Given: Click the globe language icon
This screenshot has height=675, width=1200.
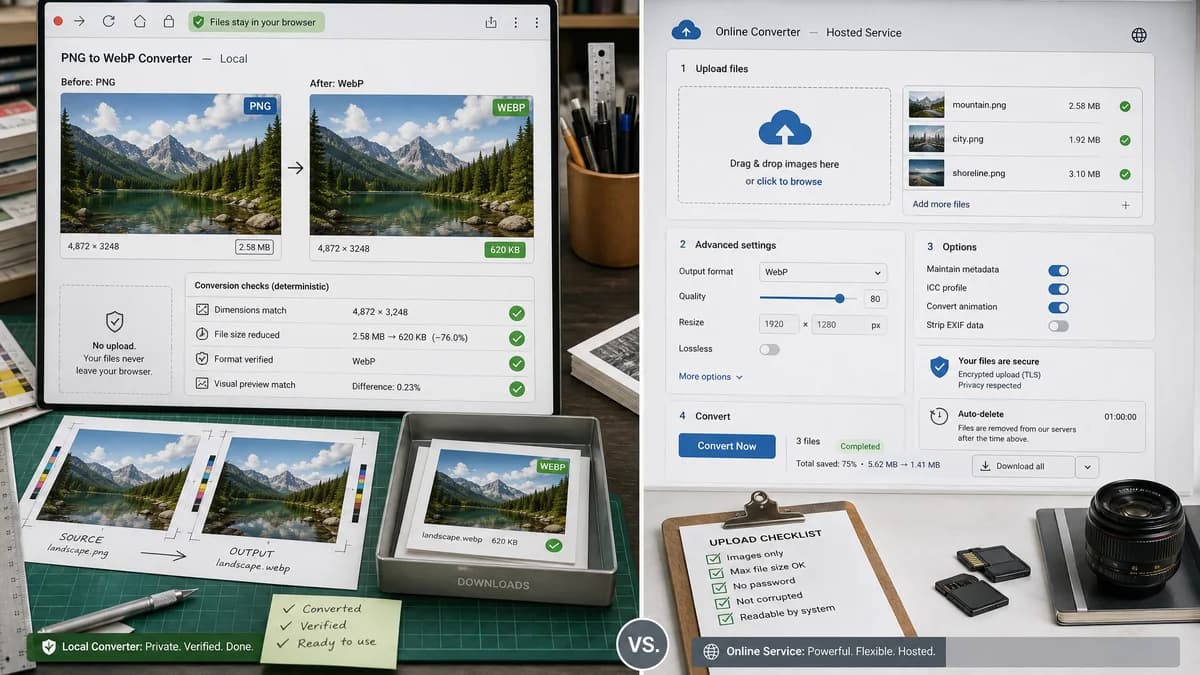Looking at the screenshot, I should pos(1139,35).
